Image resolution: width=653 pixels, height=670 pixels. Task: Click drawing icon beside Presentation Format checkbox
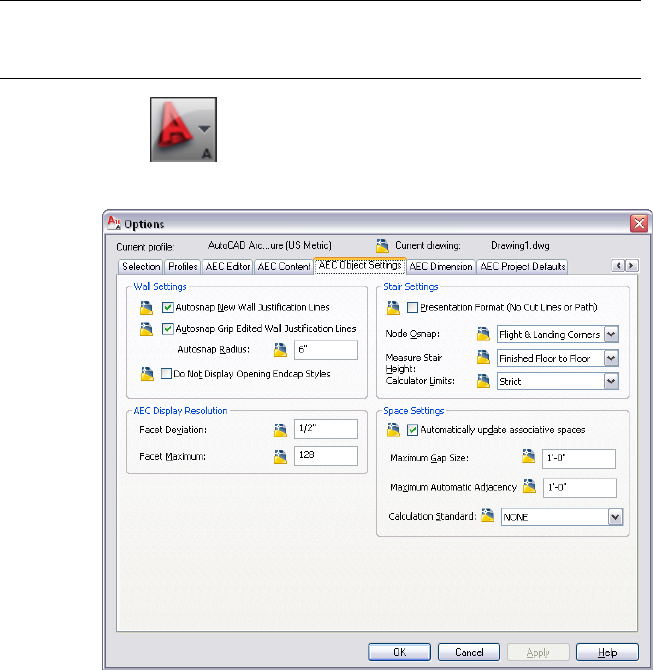[x=393, y=308]
